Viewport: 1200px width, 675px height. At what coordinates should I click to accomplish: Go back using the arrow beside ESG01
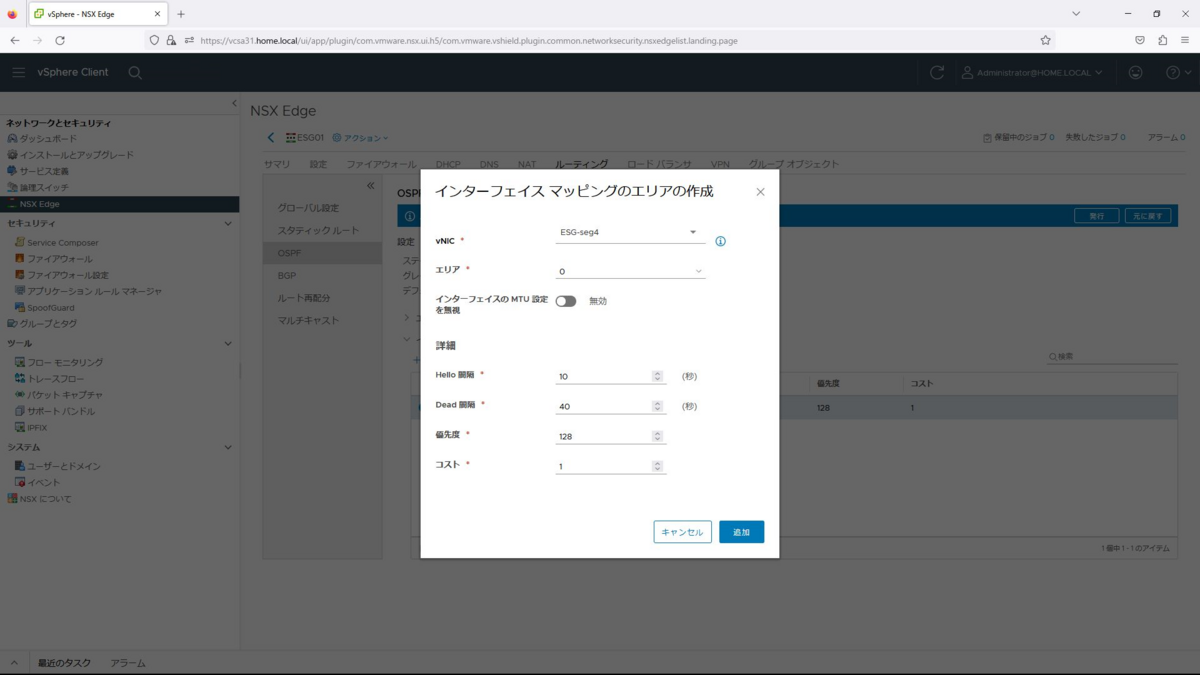pos(270,138)
